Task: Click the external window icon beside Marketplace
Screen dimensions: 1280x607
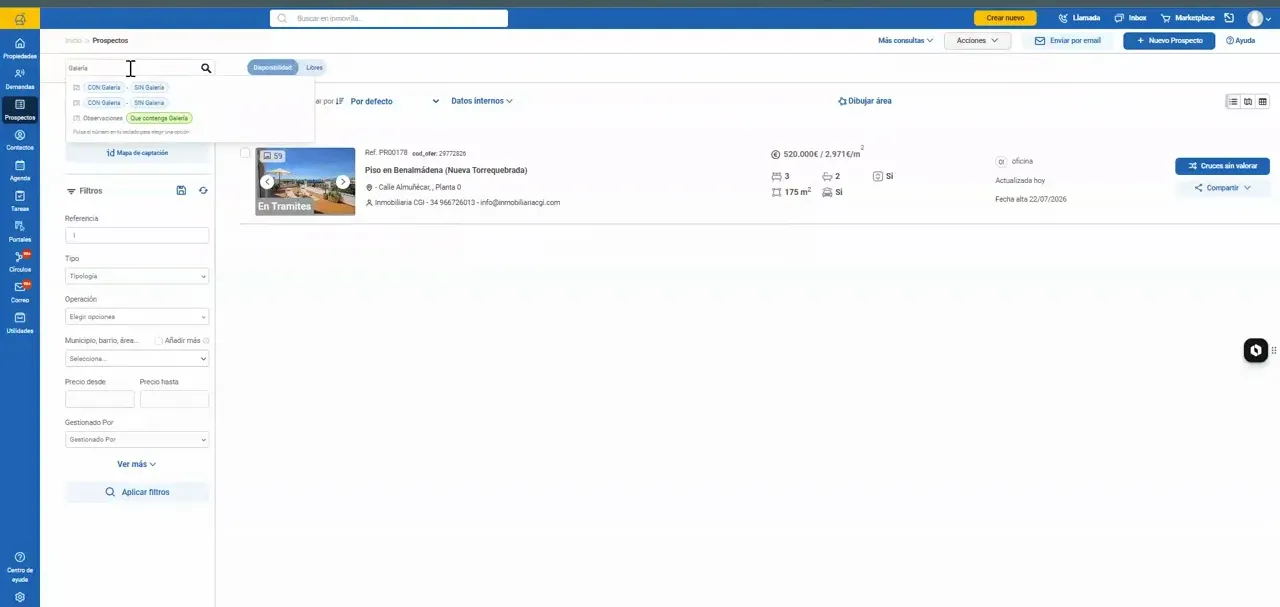Action: (1228, 18)
